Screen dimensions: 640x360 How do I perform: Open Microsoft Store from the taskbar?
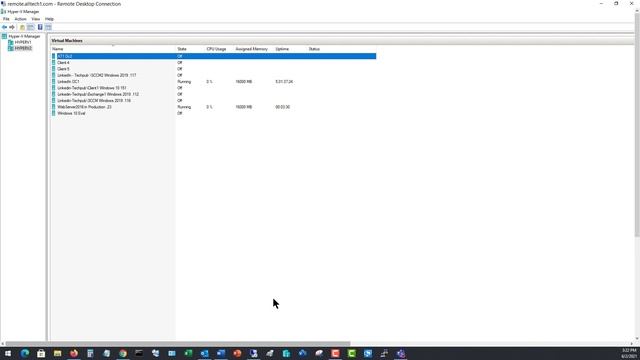[41, 353]
